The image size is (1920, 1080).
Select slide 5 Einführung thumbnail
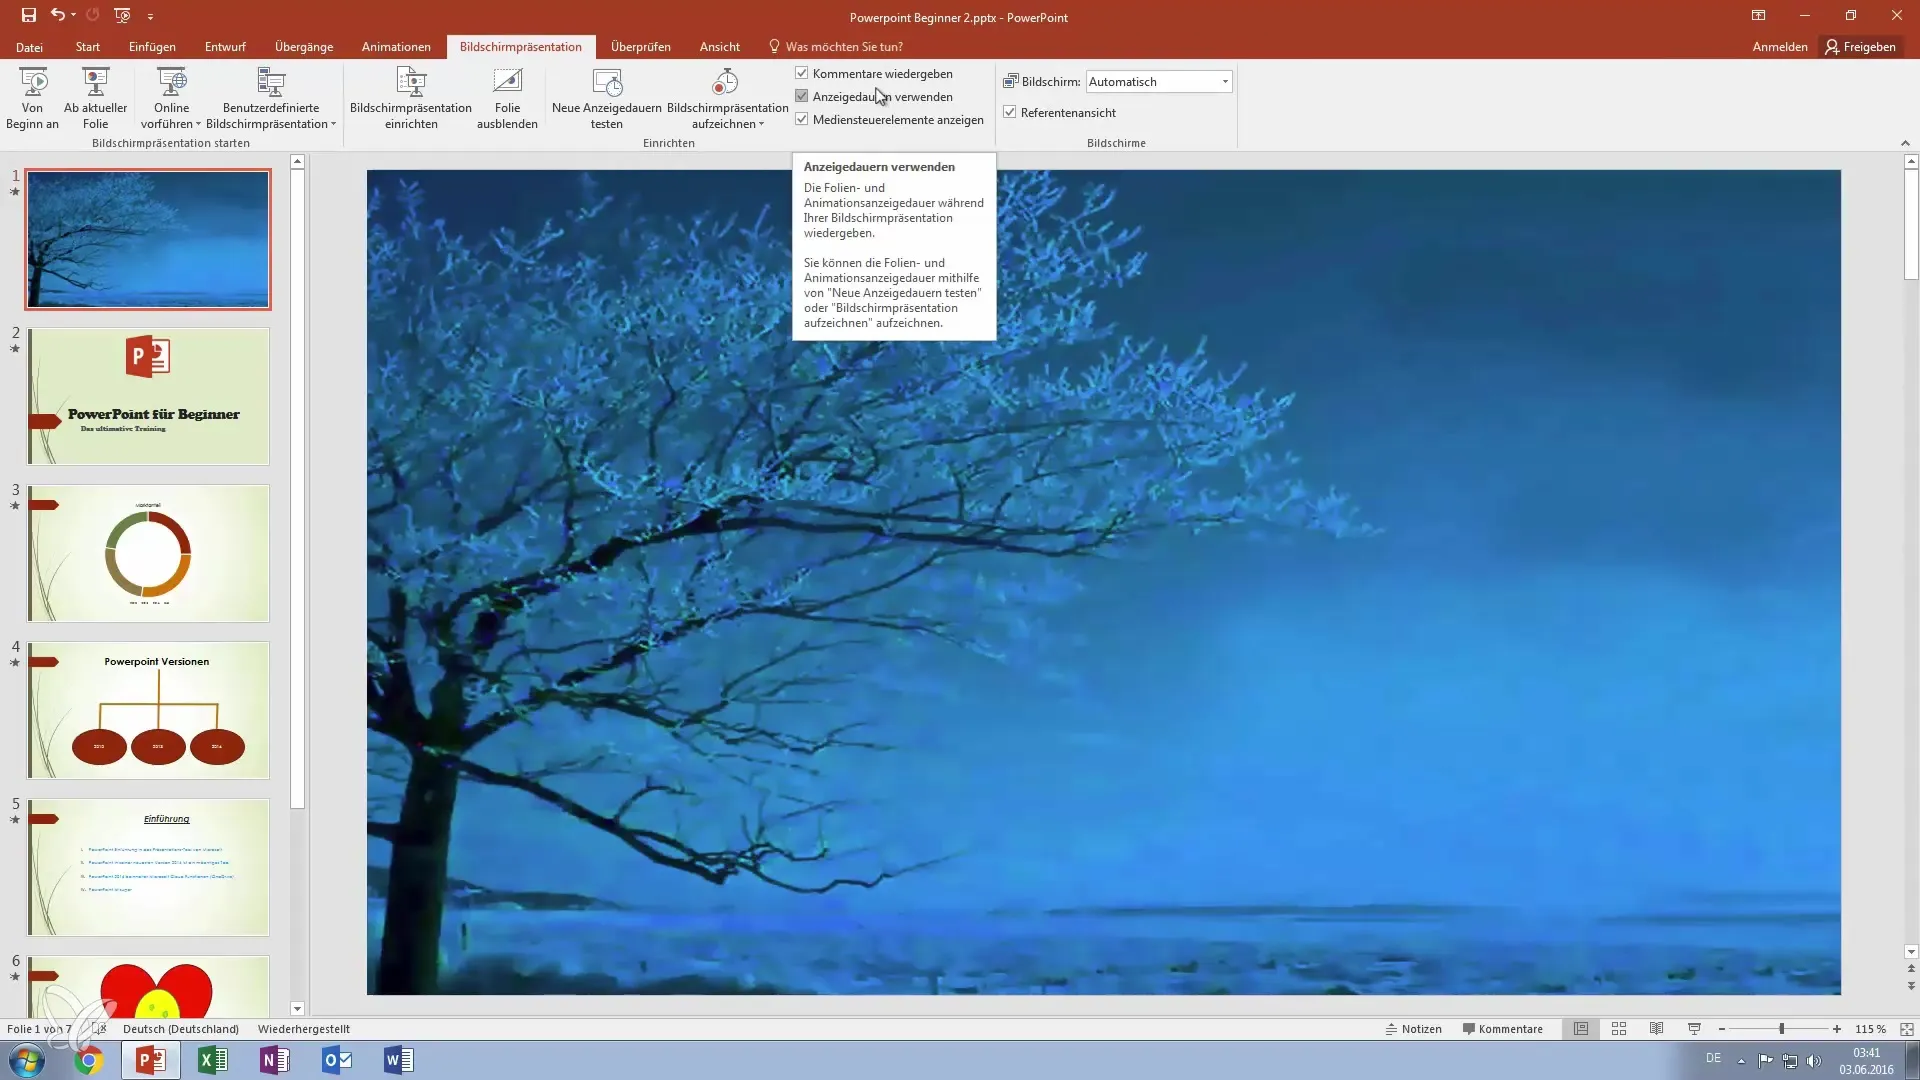(x=148, y=867)
